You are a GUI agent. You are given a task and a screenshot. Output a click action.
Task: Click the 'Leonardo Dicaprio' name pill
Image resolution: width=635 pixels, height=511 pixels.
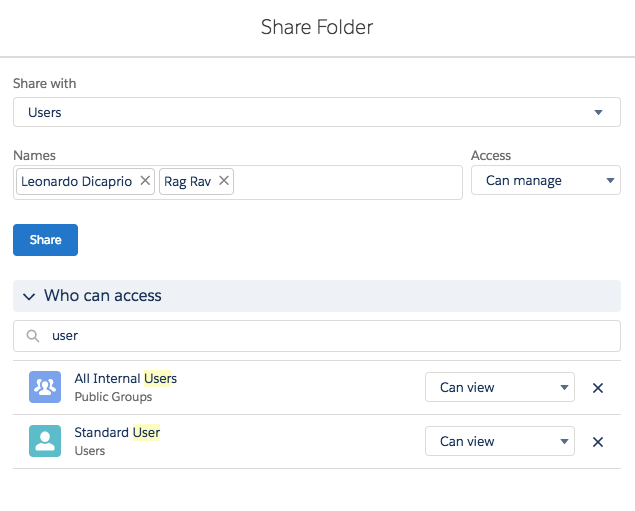85,181
